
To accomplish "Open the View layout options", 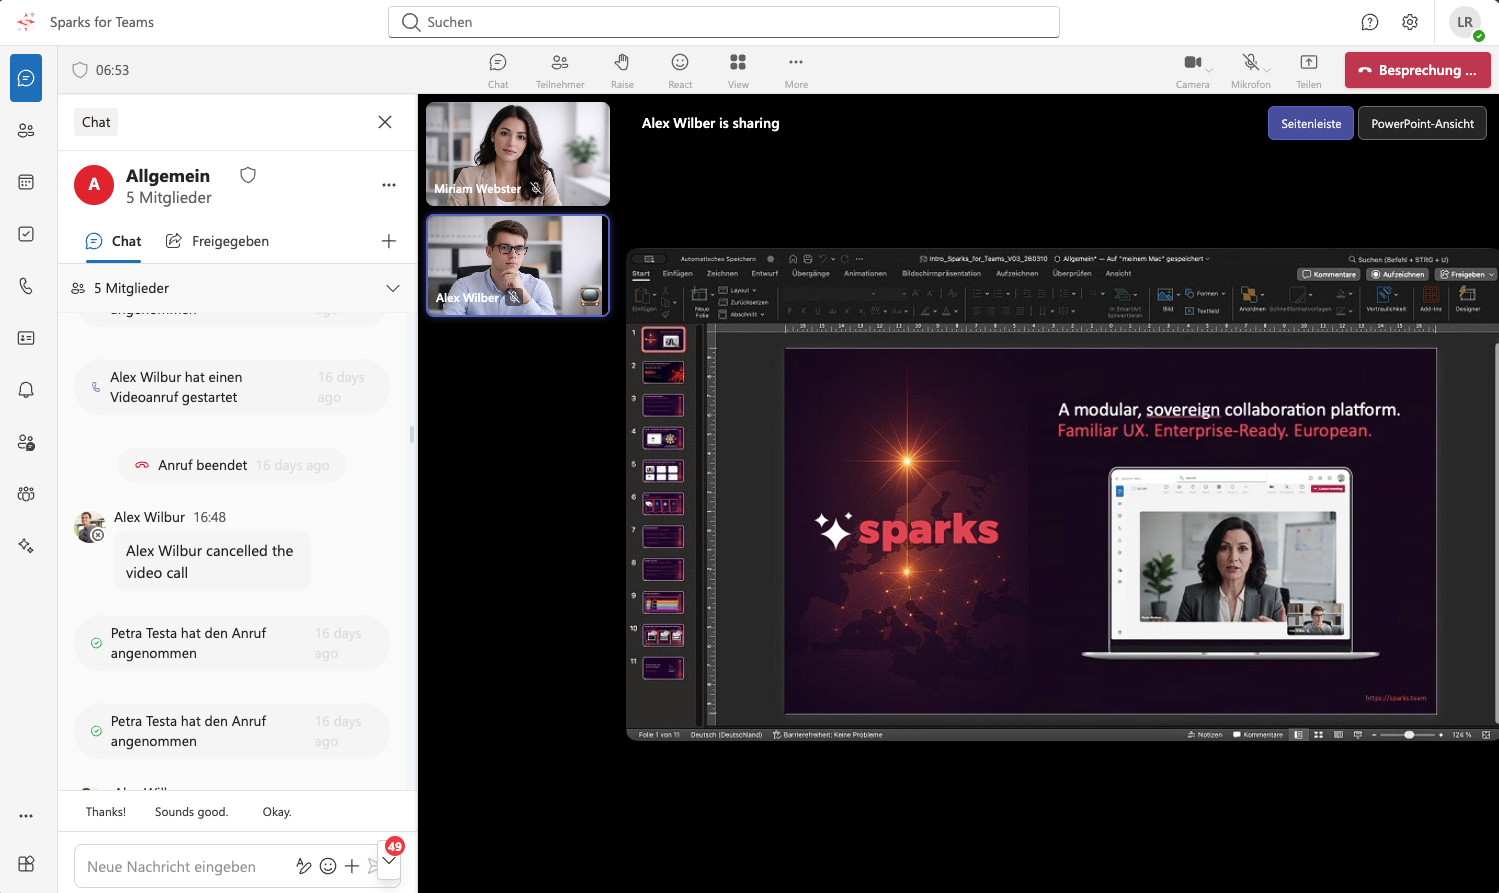I will click(738, 70).
